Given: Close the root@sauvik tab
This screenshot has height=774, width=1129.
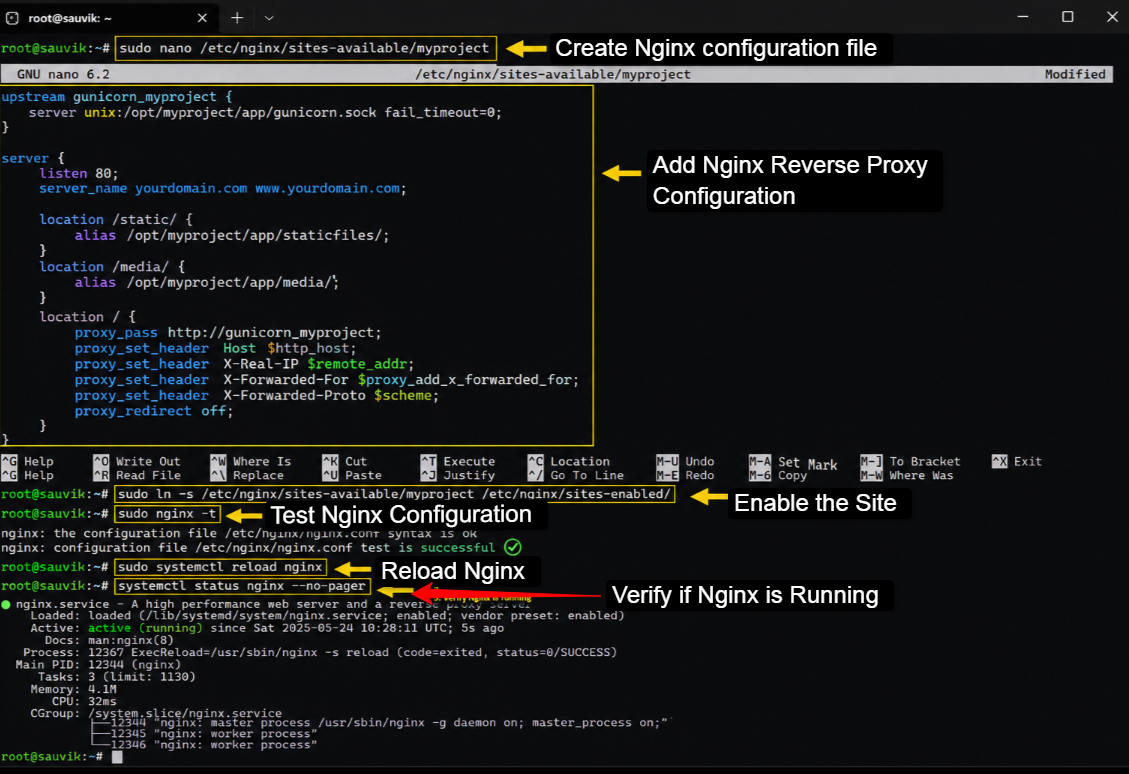Looking at the screenshot, I should 202,17.
